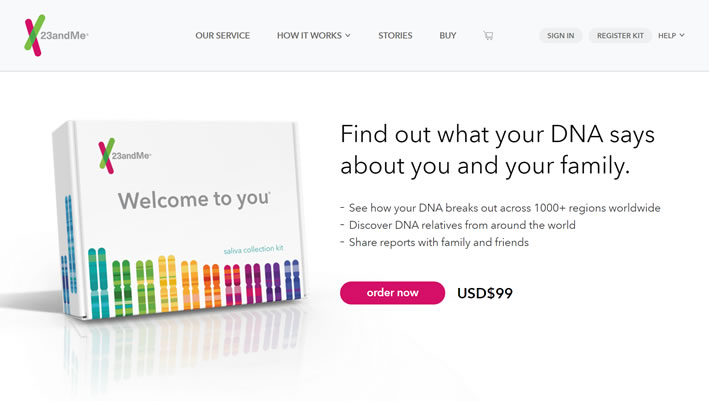Viewport: 709px width, 401px height.
Task: Go to the Stories page
Action: coord(395,36)
